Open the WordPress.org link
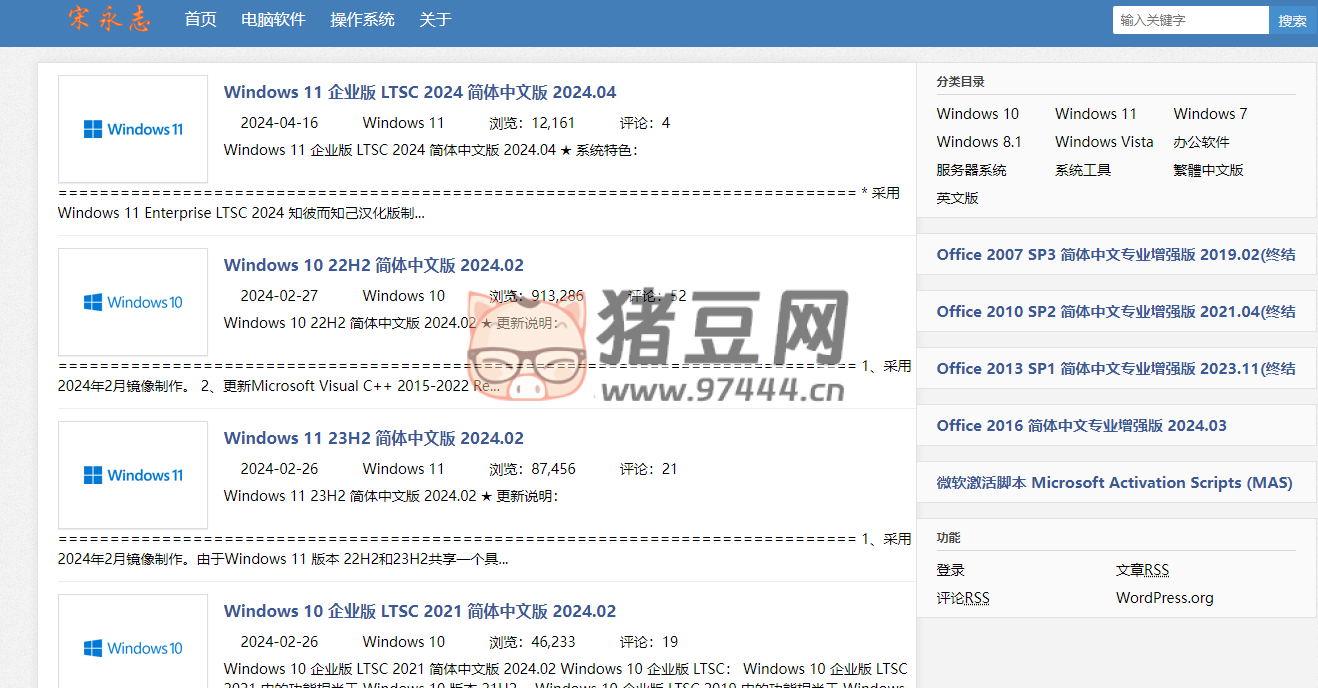Viewport: 1318px width, 688px height. tap(1163, 597)
